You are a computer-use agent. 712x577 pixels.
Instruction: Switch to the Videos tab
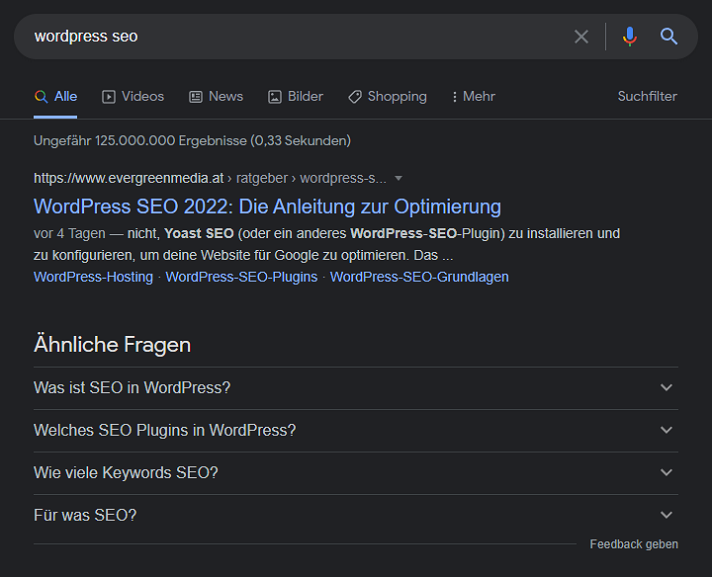pyautogui.click(x=133, y=97)
